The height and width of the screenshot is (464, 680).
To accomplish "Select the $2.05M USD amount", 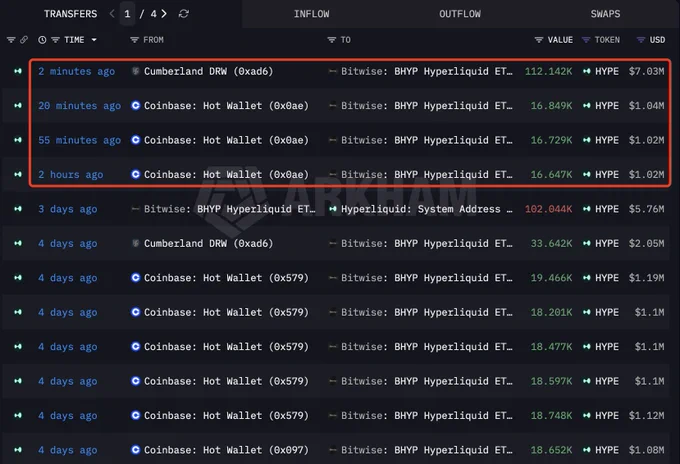I will click(647, 243).
